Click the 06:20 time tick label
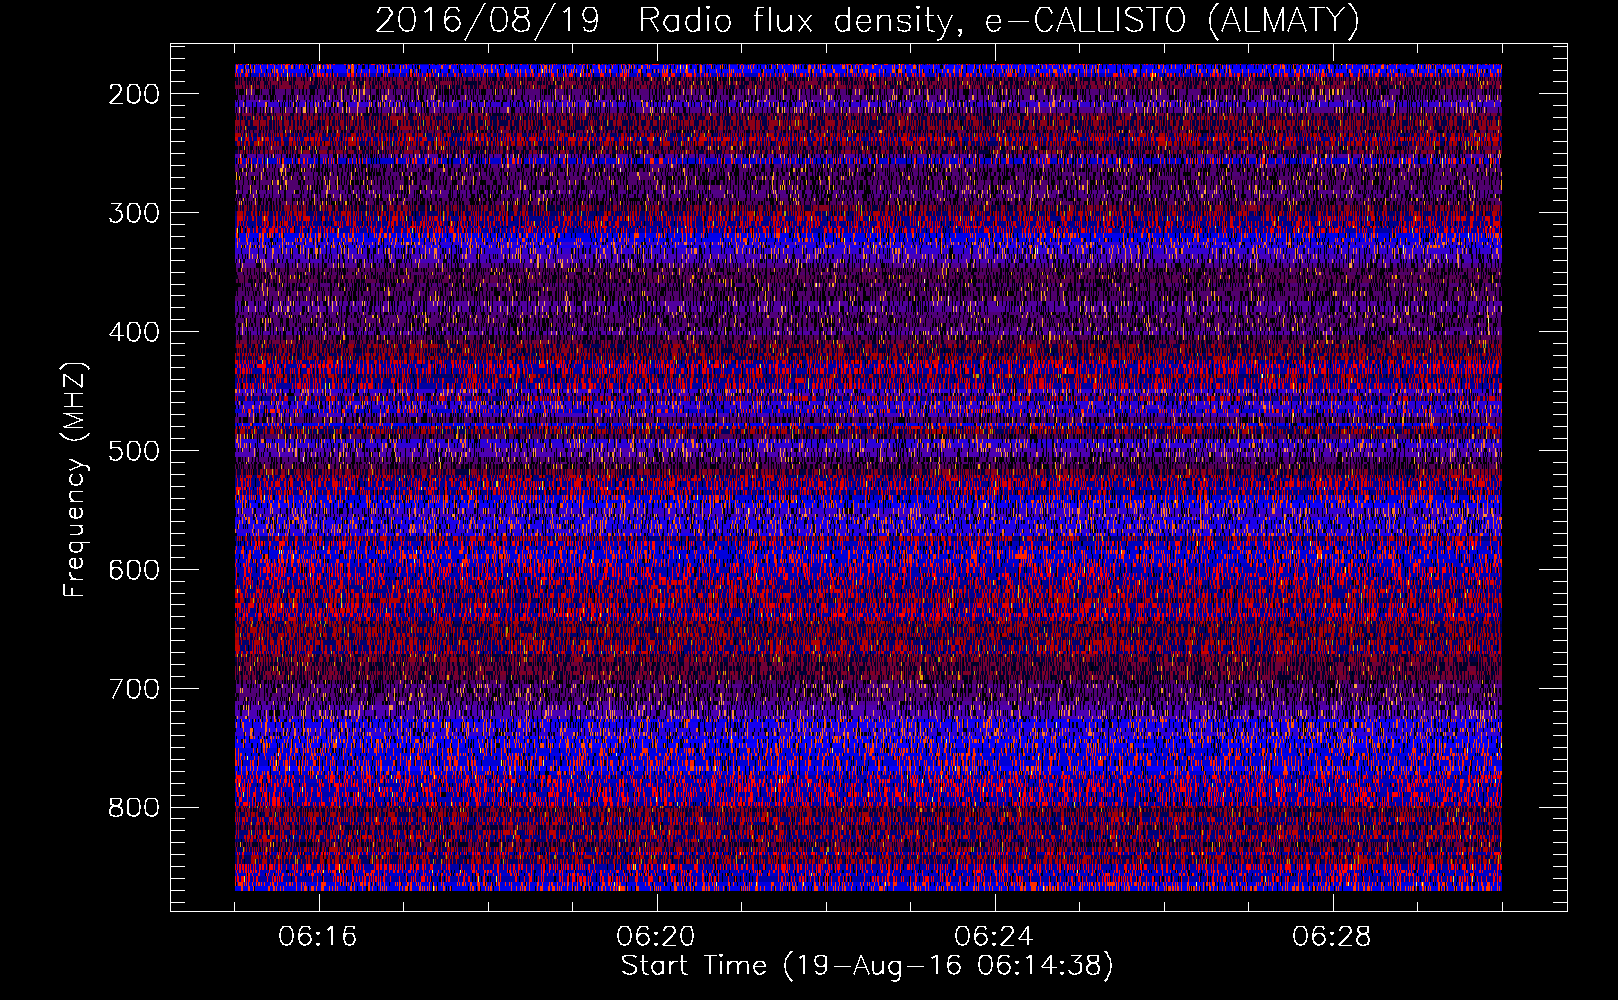 click(656, 937)
